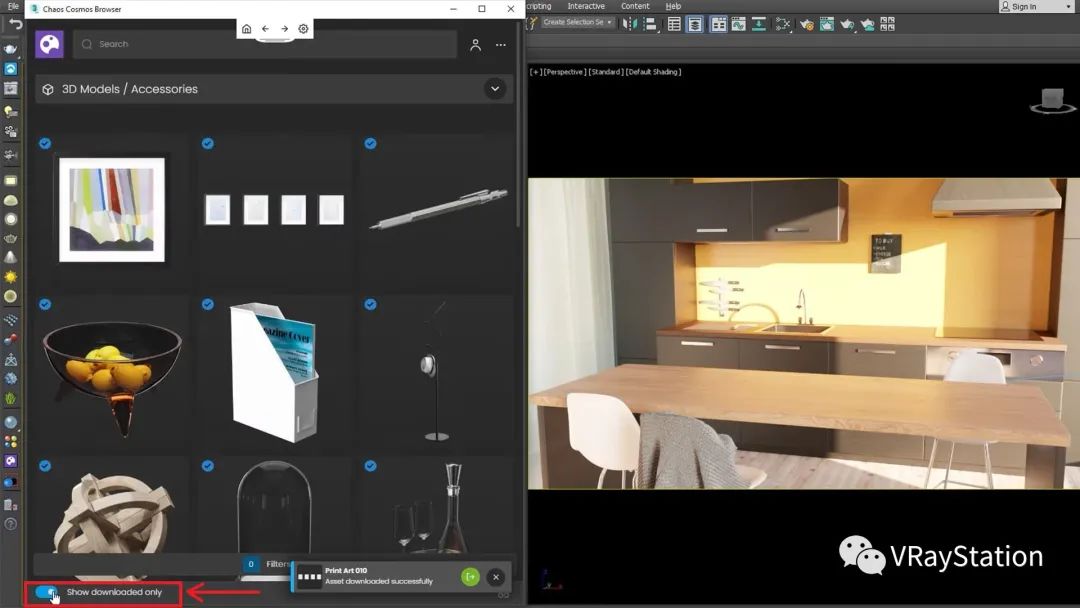The width and height of the screenshot is (1080, 608).
Task: Click the V-Ray sphere light icon
Action: click(10, 220)
